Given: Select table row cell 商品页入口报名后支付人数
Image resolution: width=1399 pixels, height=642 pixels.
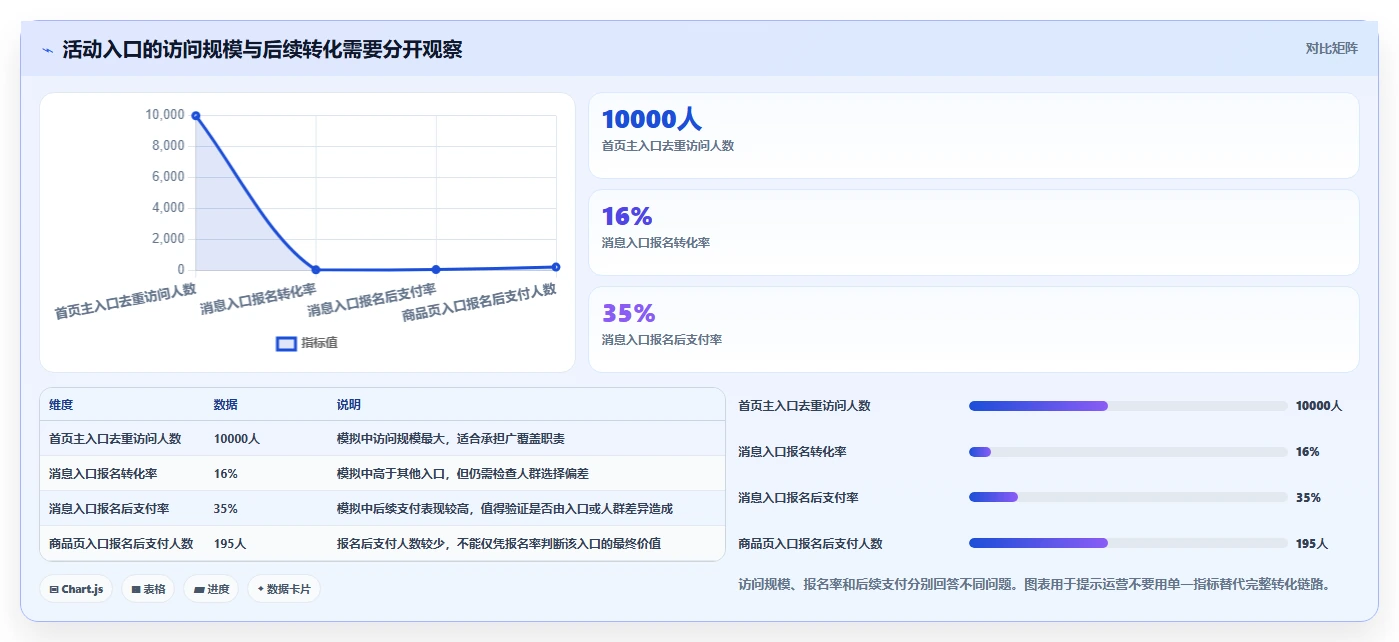Looking at the screenshot, I should click(121, 544).
